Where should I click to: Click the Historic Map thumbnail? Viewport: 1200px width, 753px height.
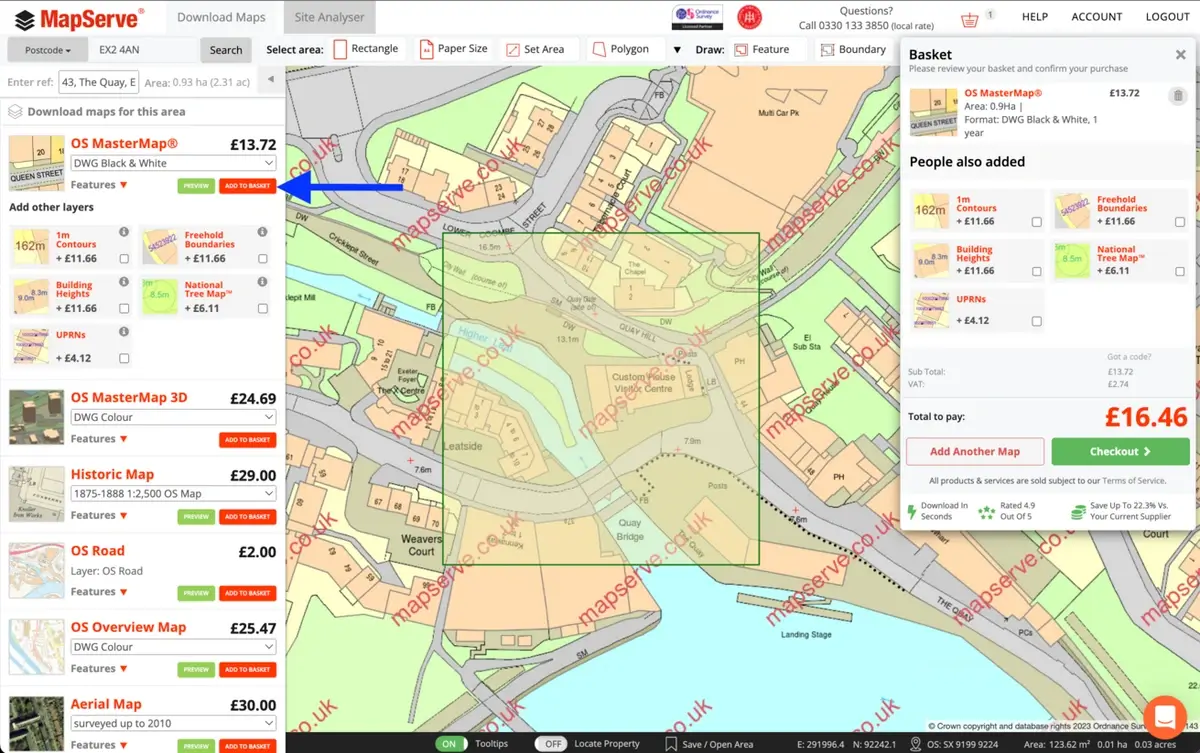tap(36, 494)
